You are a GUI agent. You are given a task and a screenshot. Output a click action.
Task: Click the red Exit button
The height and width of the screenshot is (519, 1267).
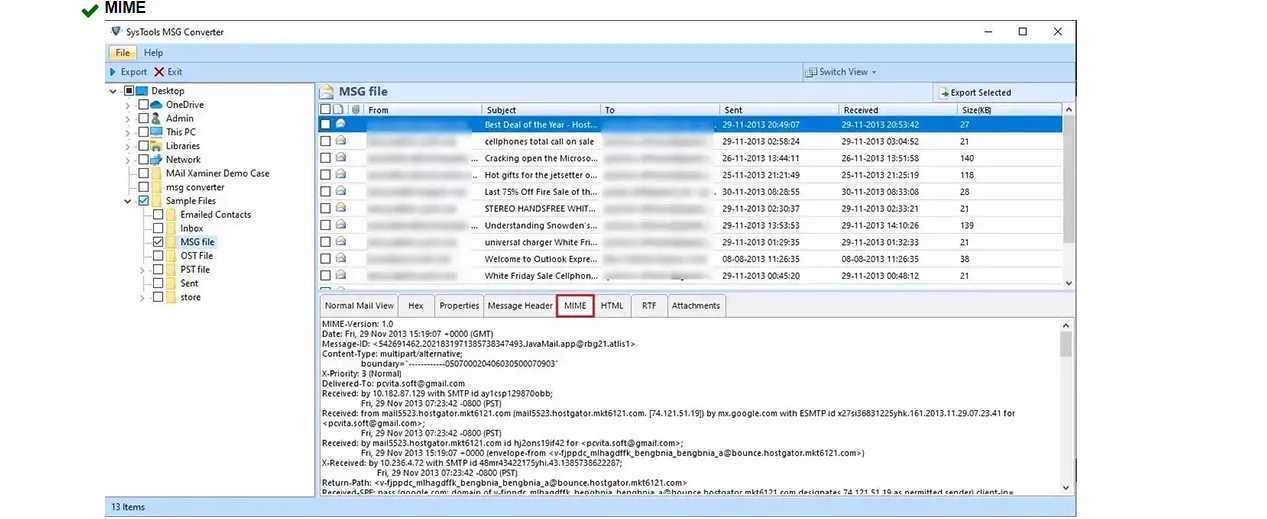tap(168, 72)
